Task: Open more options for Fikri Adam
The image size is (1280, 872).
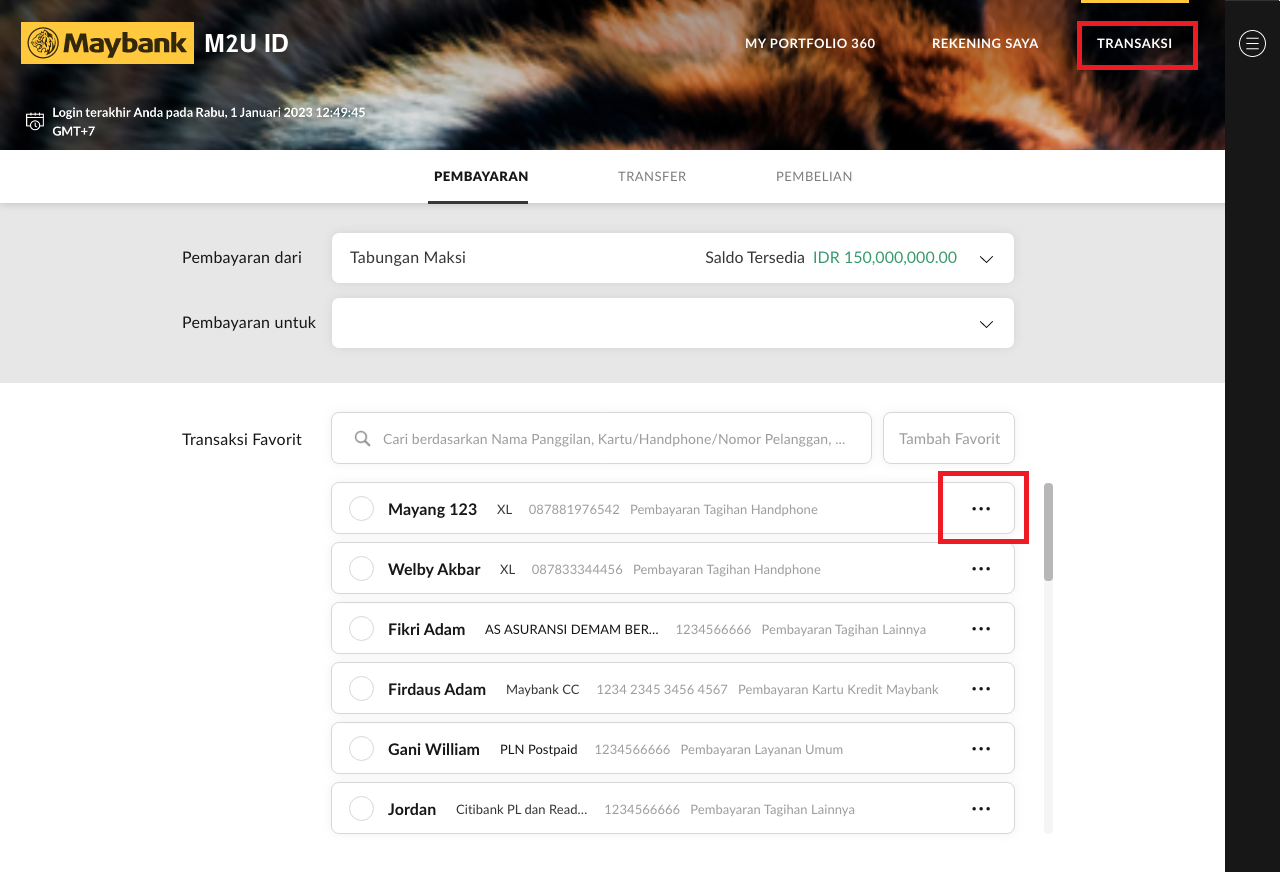Action: coord(981,629)
